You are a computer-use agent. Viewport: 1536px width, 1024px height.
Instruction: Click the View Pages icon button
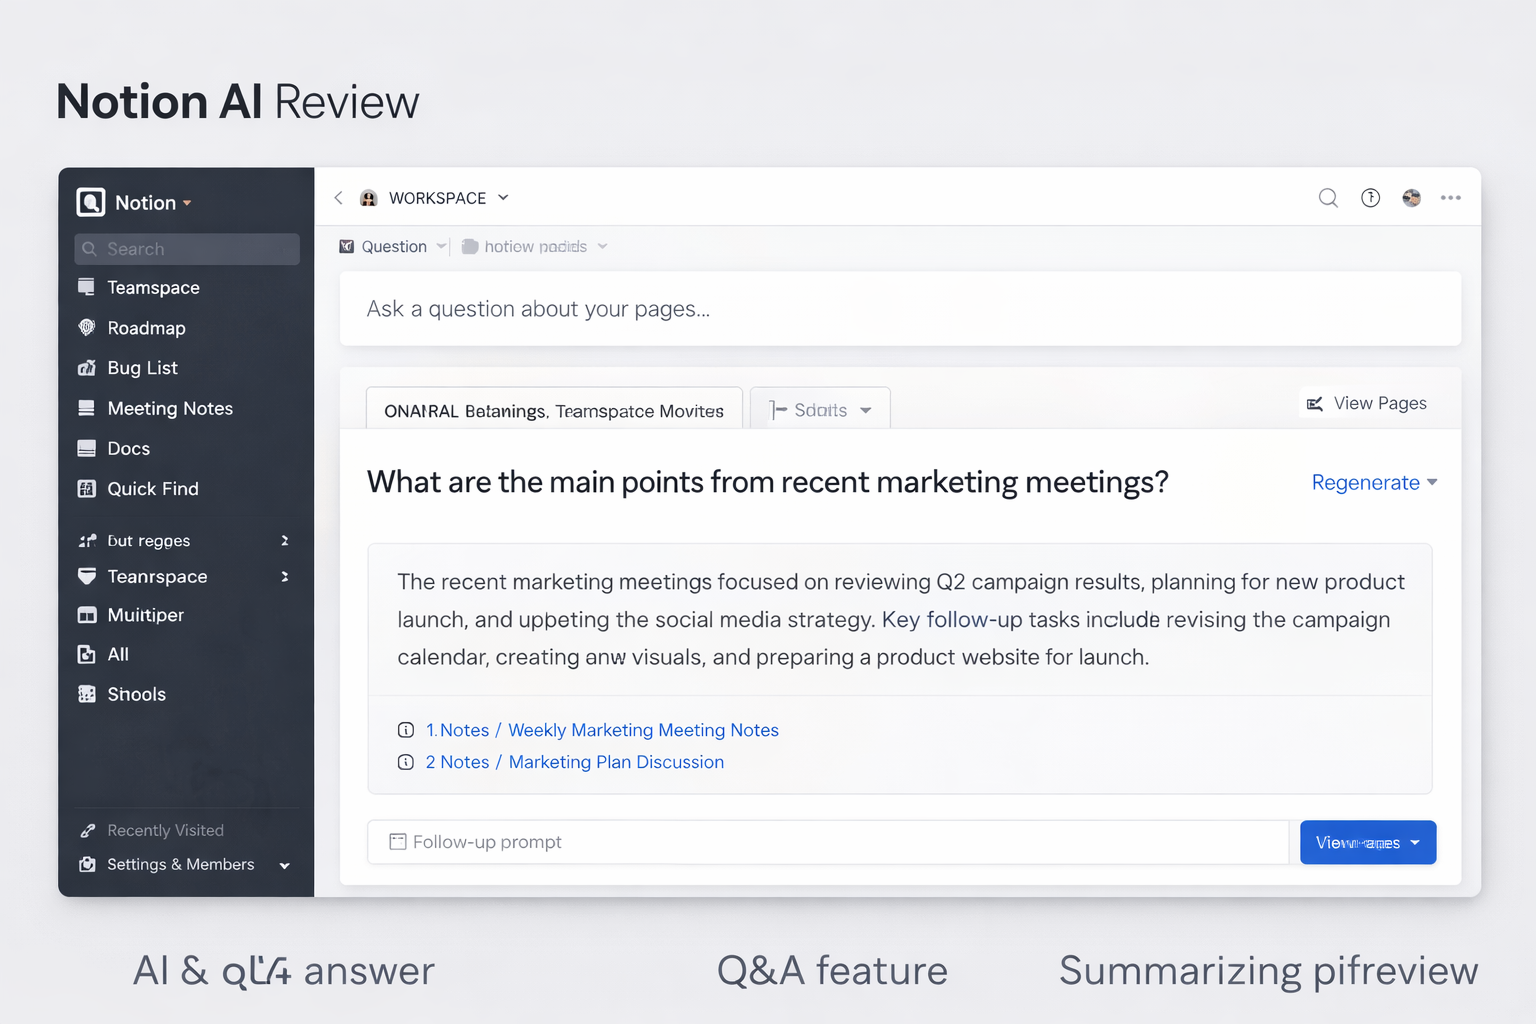1314,402
